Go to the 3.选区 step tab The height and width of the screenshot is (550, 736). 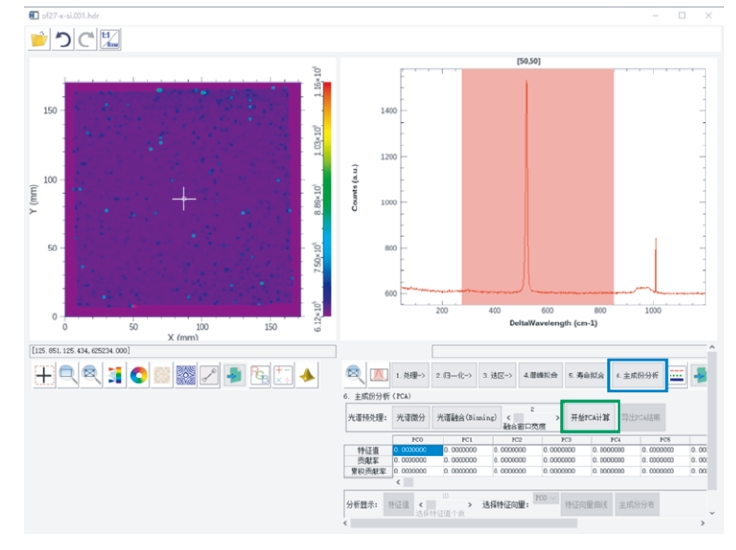[496, 376]
